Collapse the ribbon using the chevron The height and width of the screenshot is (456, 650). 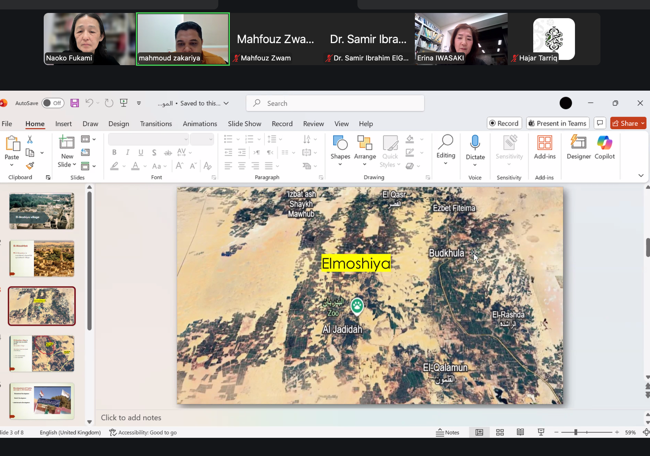pyautogui.click(x=641, y=176)
